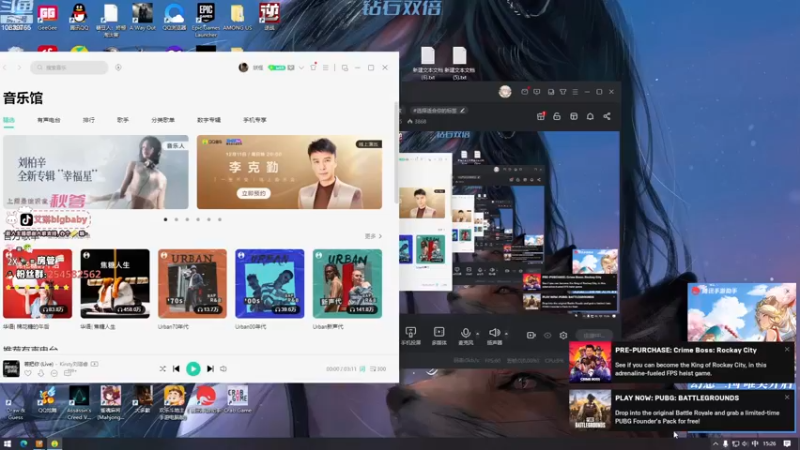
Task: Click 立即预约 on the 李克勤 banner
Action: (x=254, y=193)
